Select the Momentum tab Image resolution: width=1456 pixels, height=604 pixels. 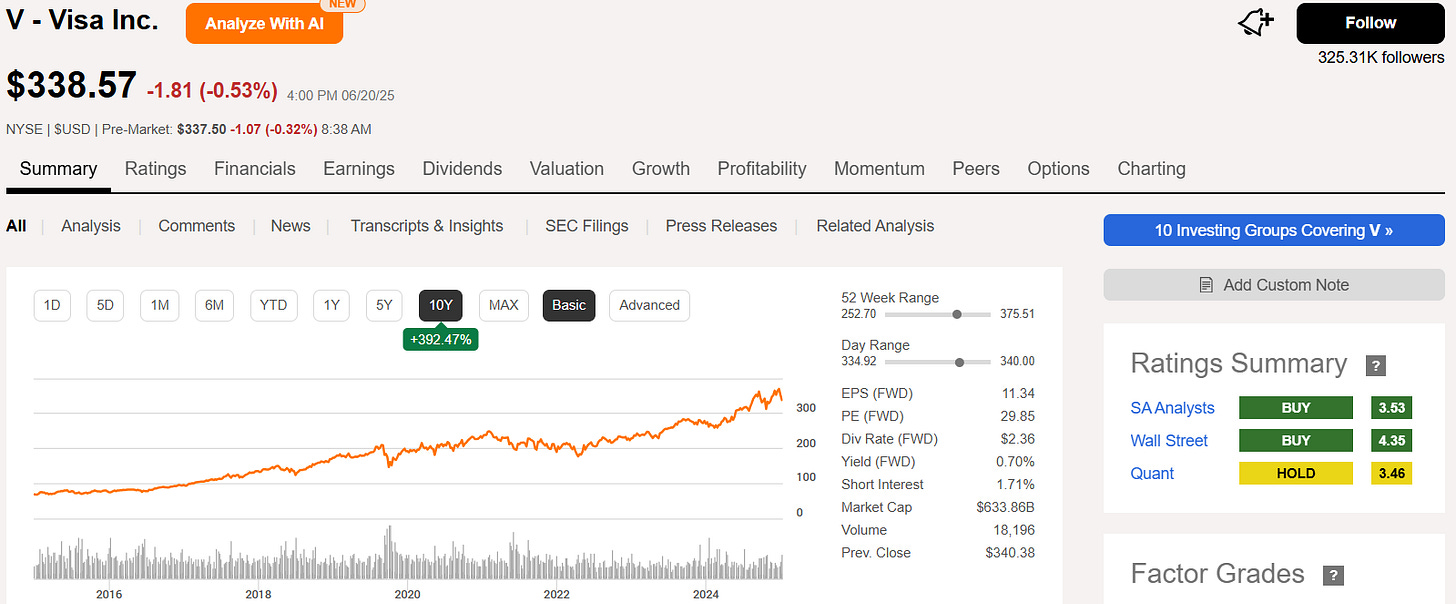(x=879, y=169)
